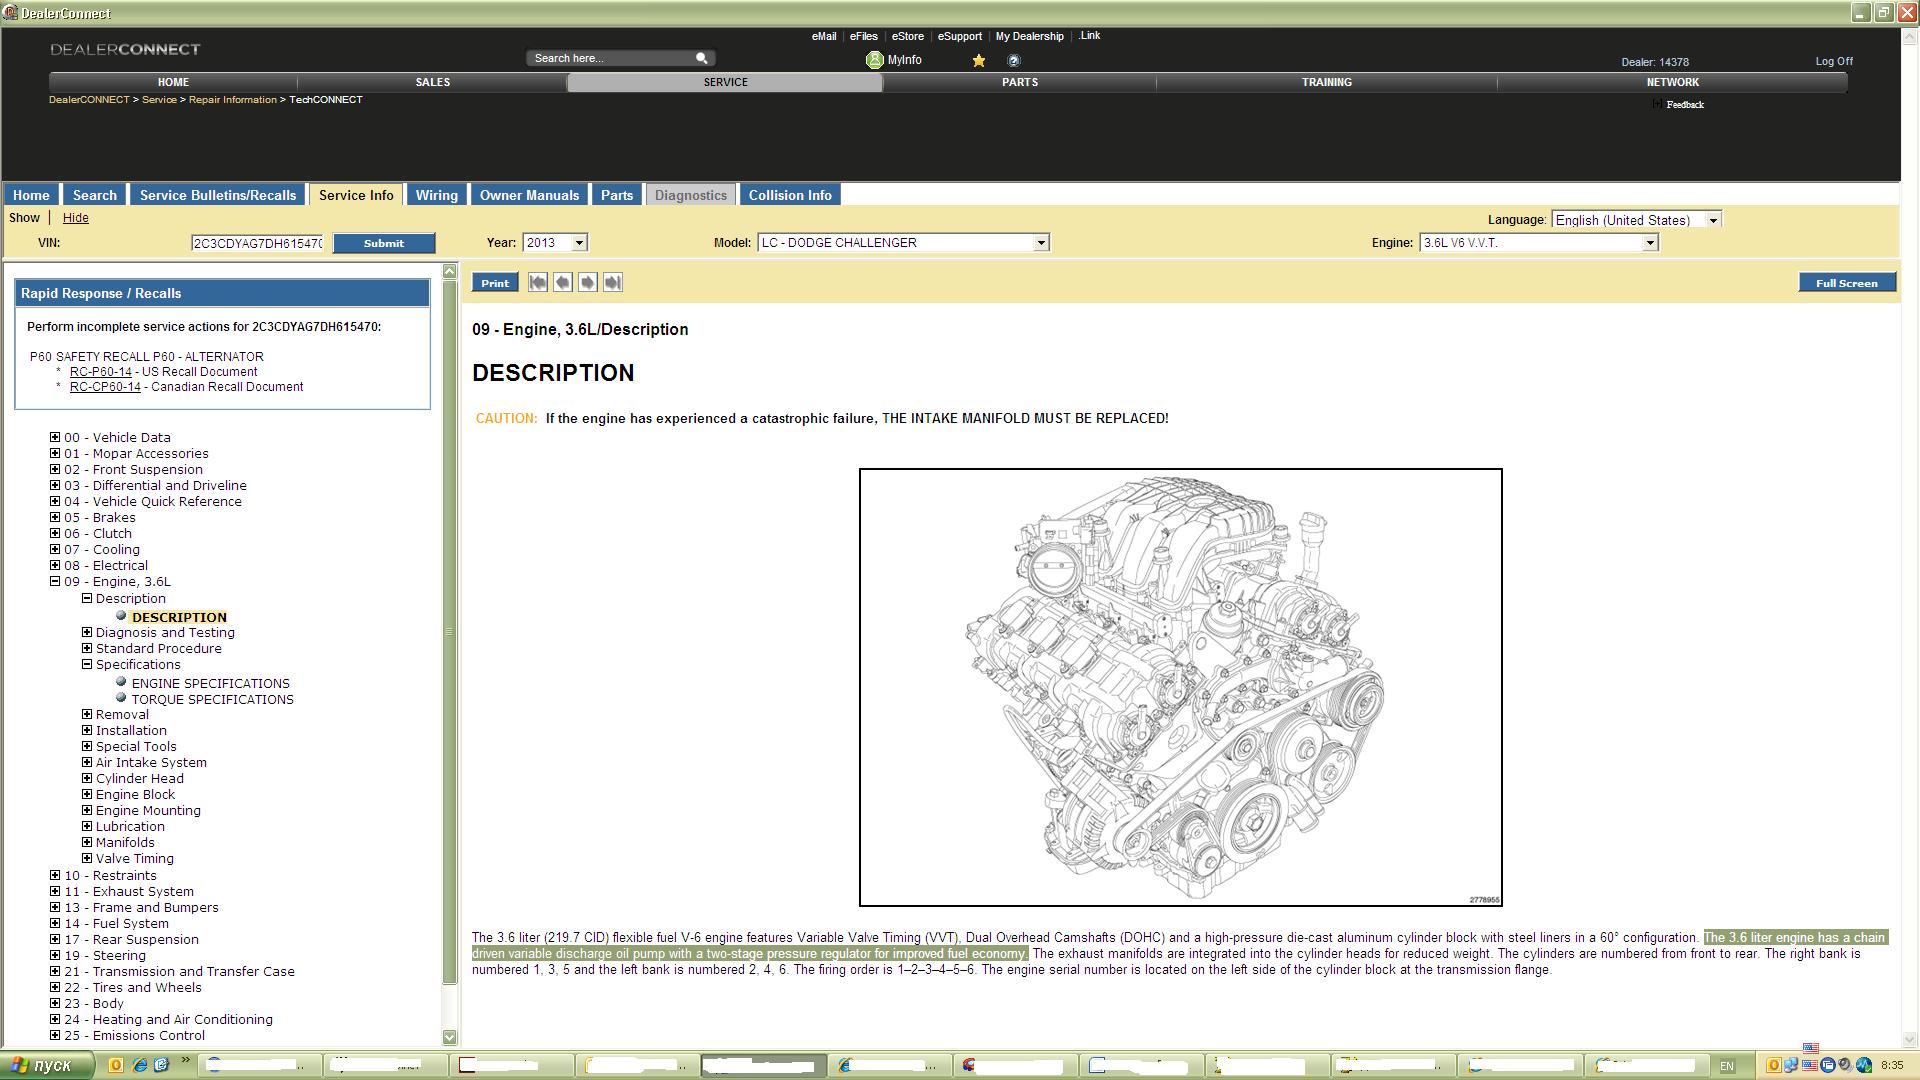Open RC-CP60-14 Canadian Recall Document

click(105, 387)
